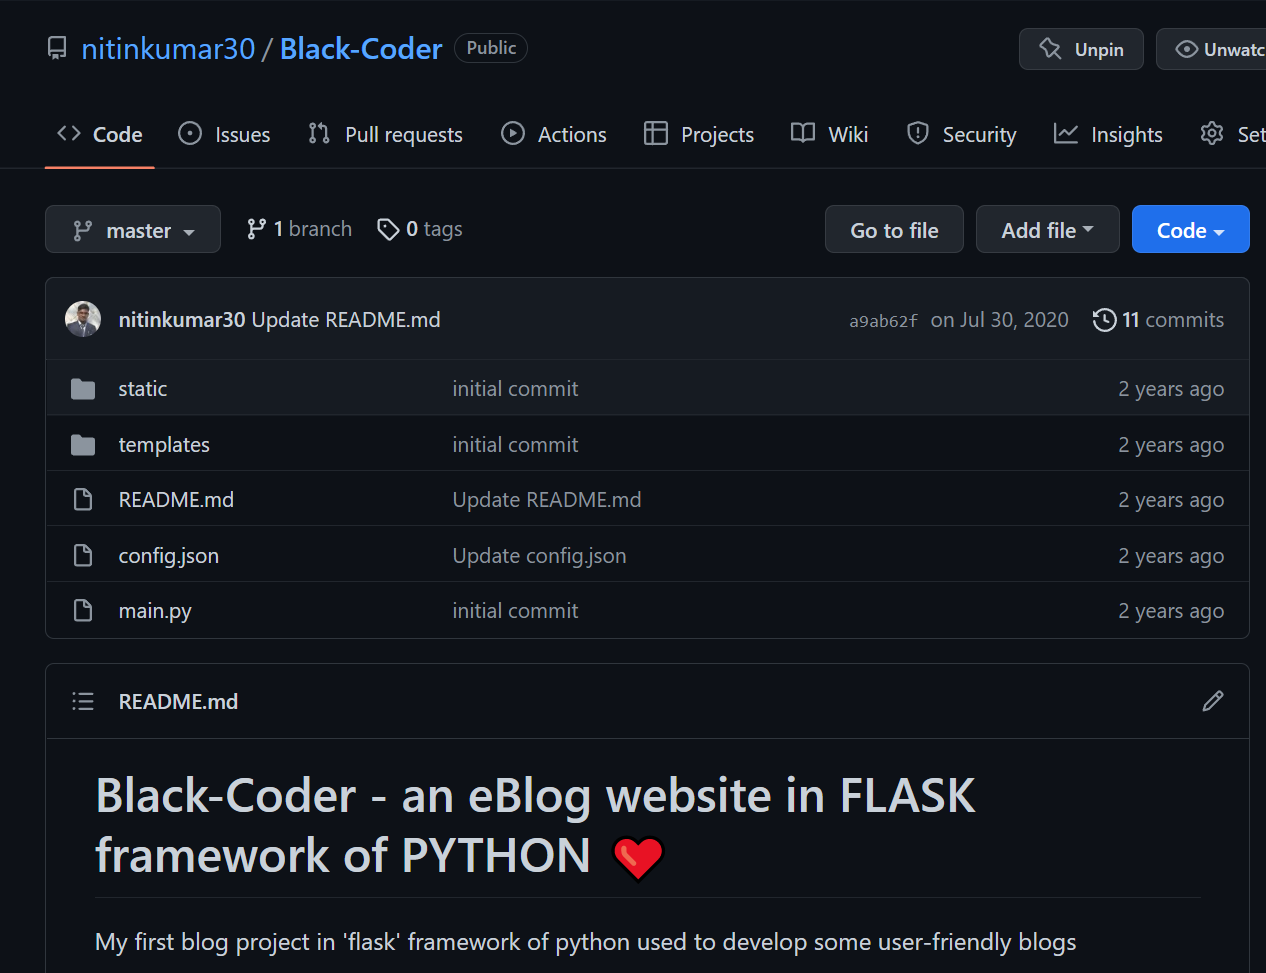The image size is (1266, 973).
Task: Open the Pull requests tab
Action: pyautogui.click(x=385, y=134)
